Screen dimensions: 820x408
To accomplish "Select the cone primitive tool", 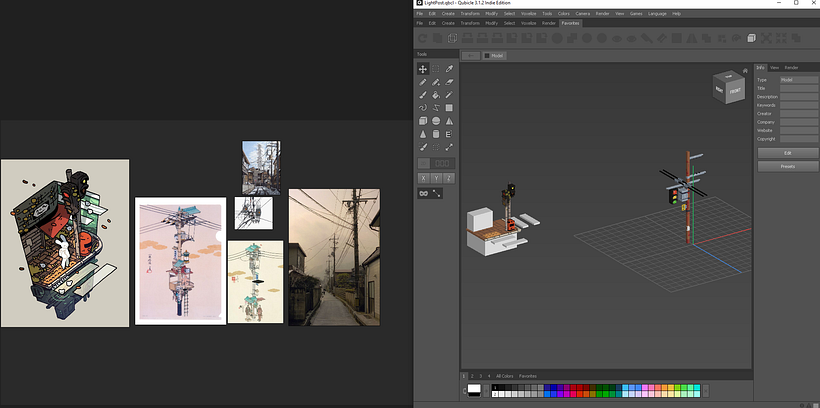I will [423, 134].
